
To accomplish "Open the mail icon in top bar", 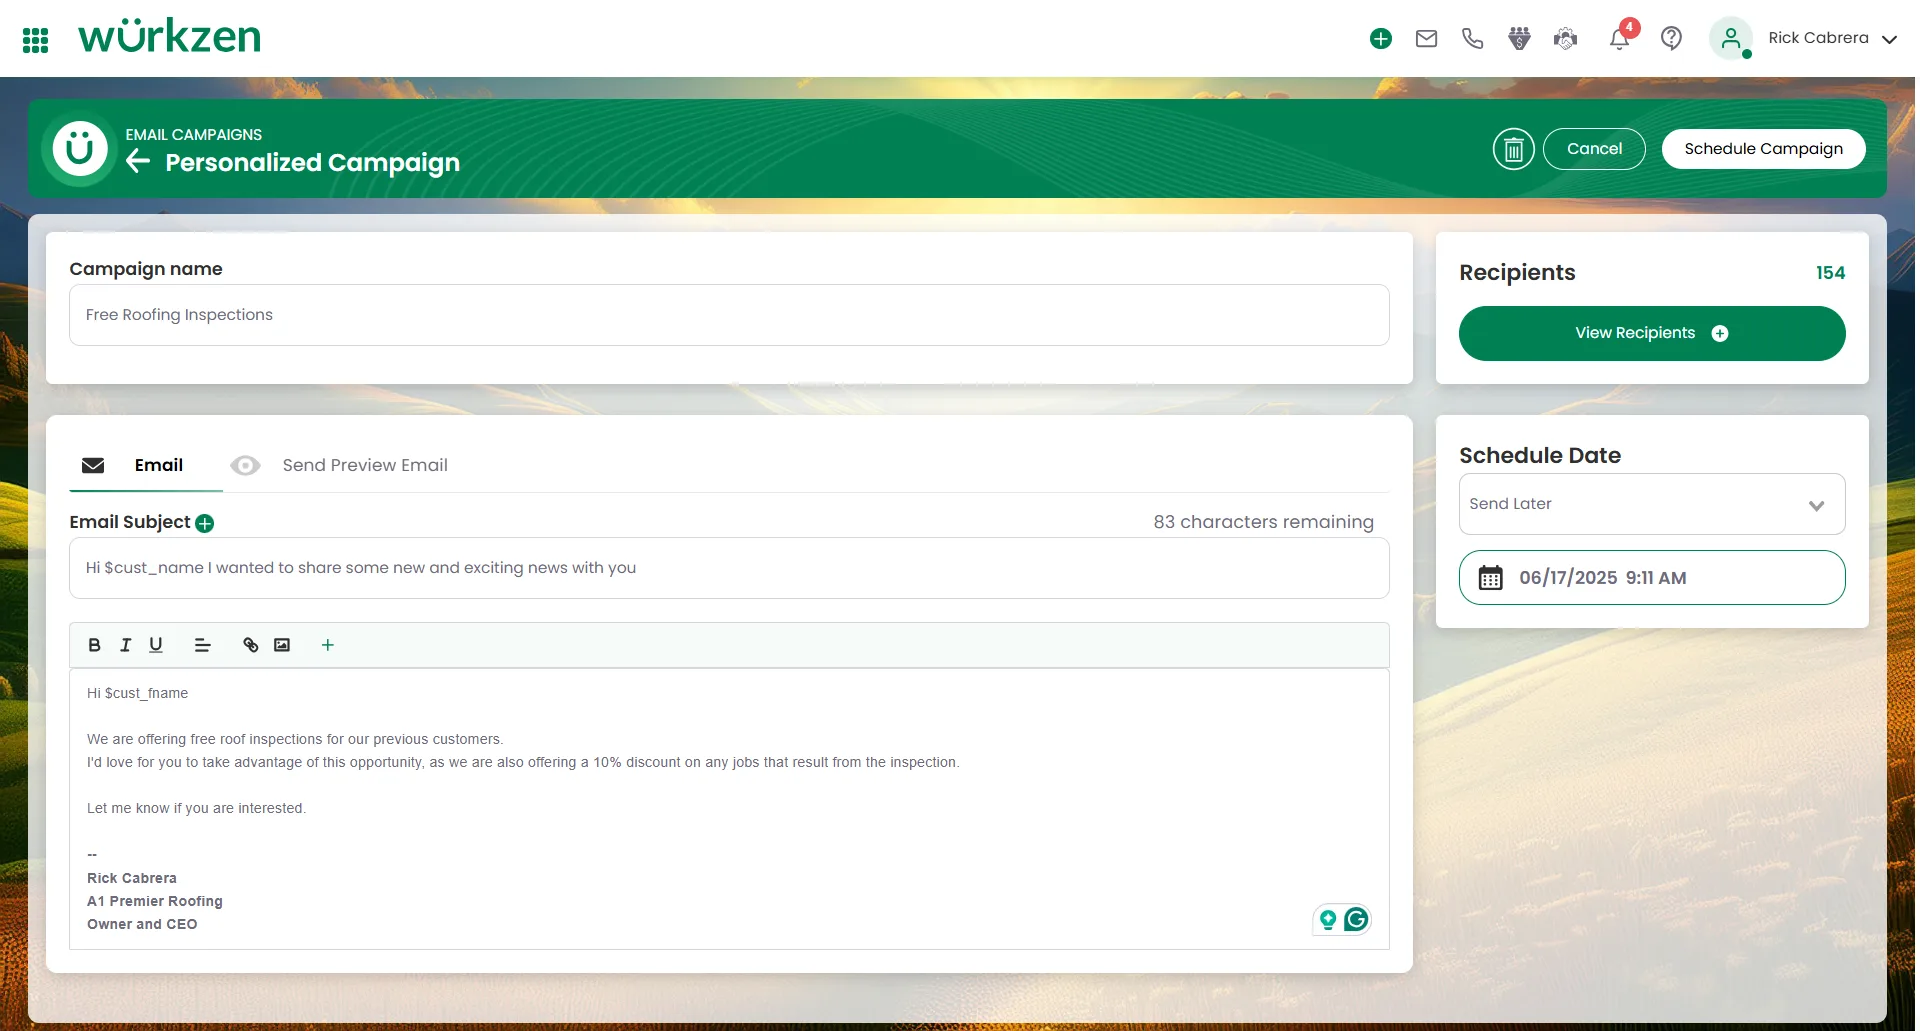I will tap(1426, 39).
